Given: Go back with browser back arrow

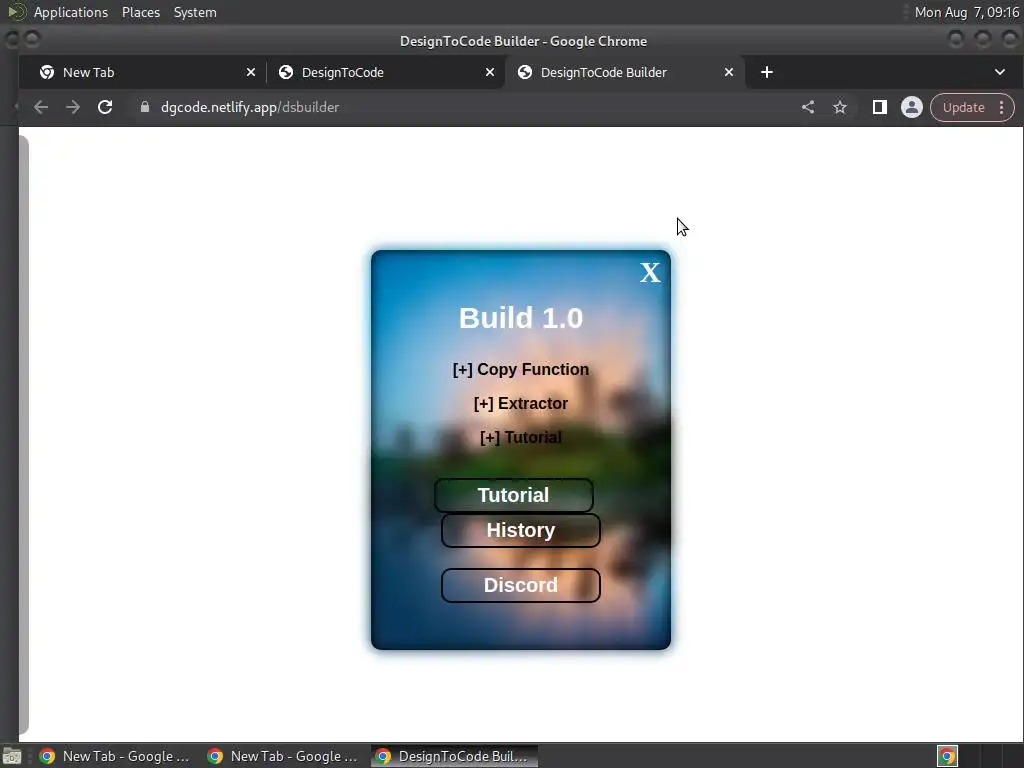Looking at the screenshot, I should 40,107.
